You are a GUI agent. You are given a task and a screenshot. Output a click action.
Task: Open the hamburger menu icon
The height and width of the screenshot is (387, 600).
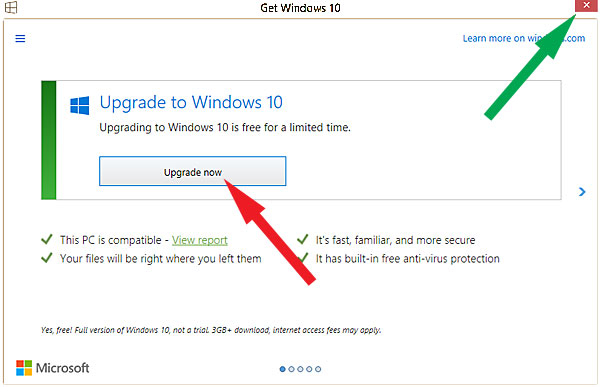(x=20, y=38)
